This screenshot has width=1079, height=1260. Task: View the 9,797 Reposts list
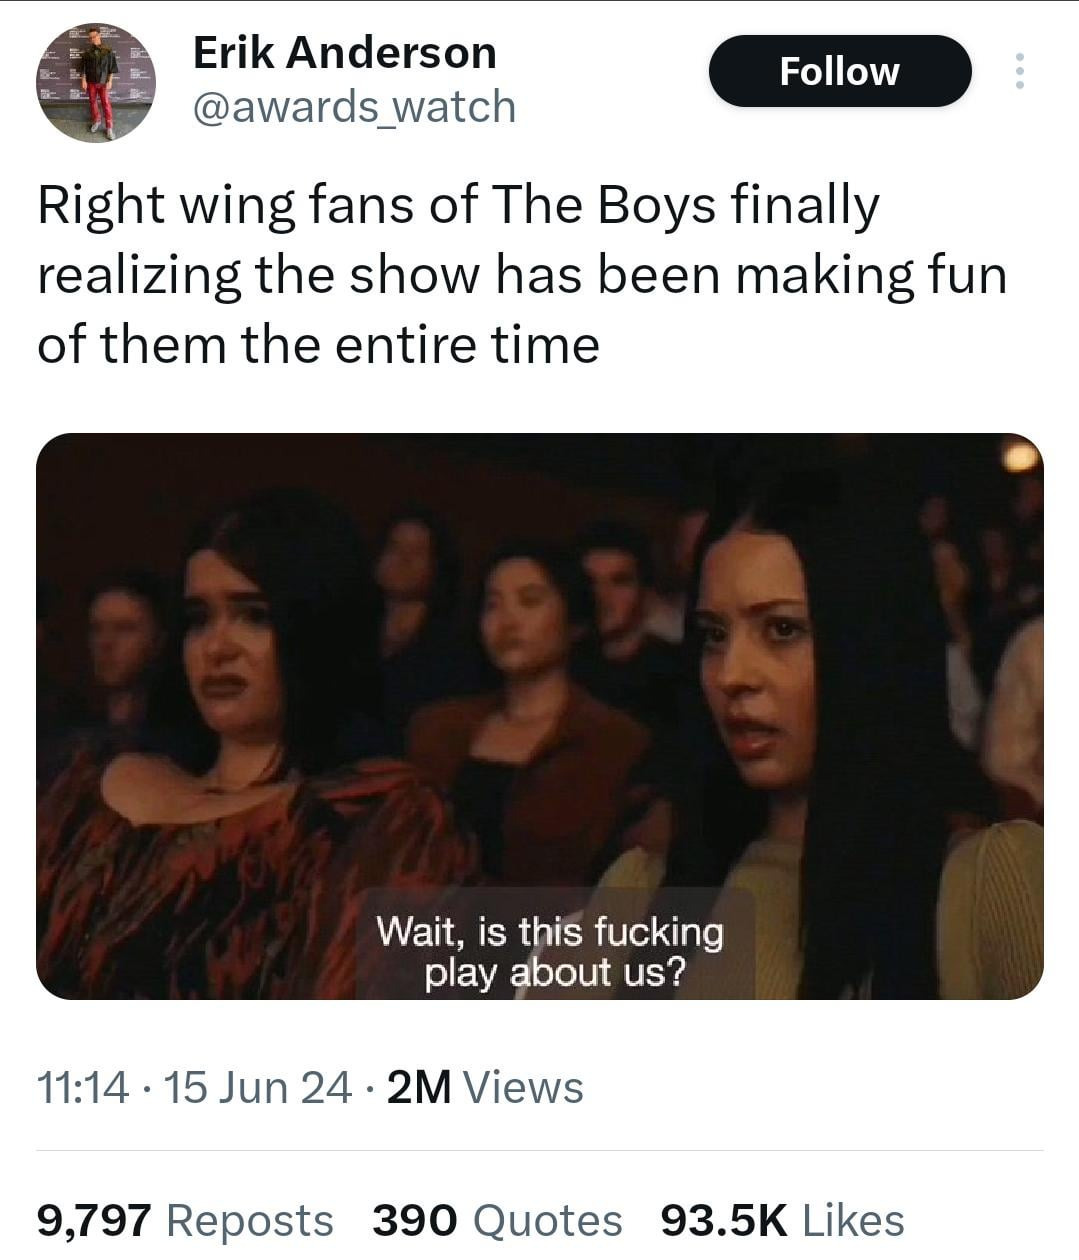click(x=185, y=1220)
